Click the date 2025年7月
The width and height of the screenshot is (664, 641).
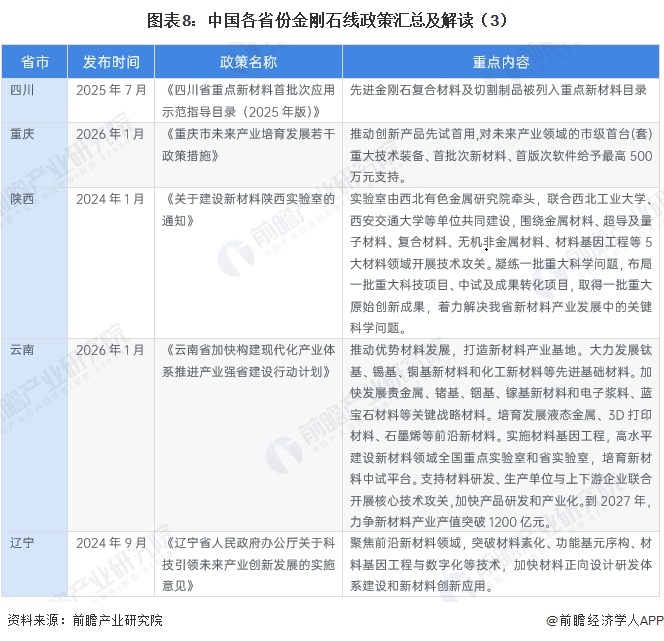click(111, 90)
